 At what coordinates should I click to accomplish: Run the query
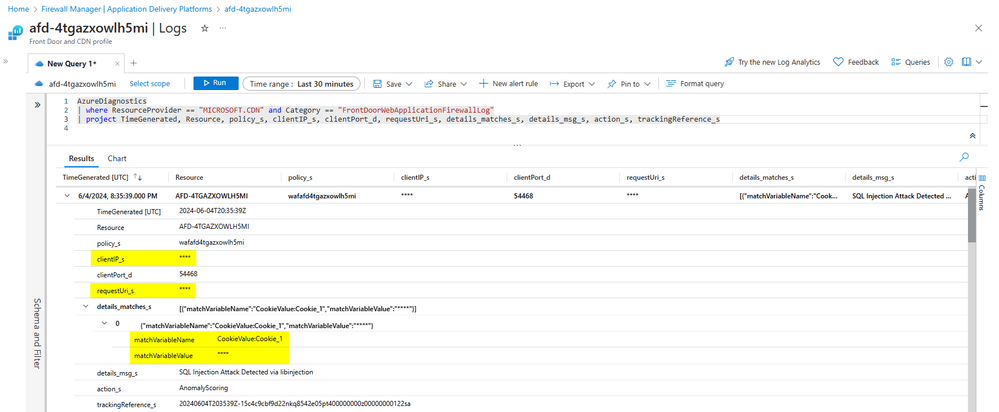click(x=215, y=83)
